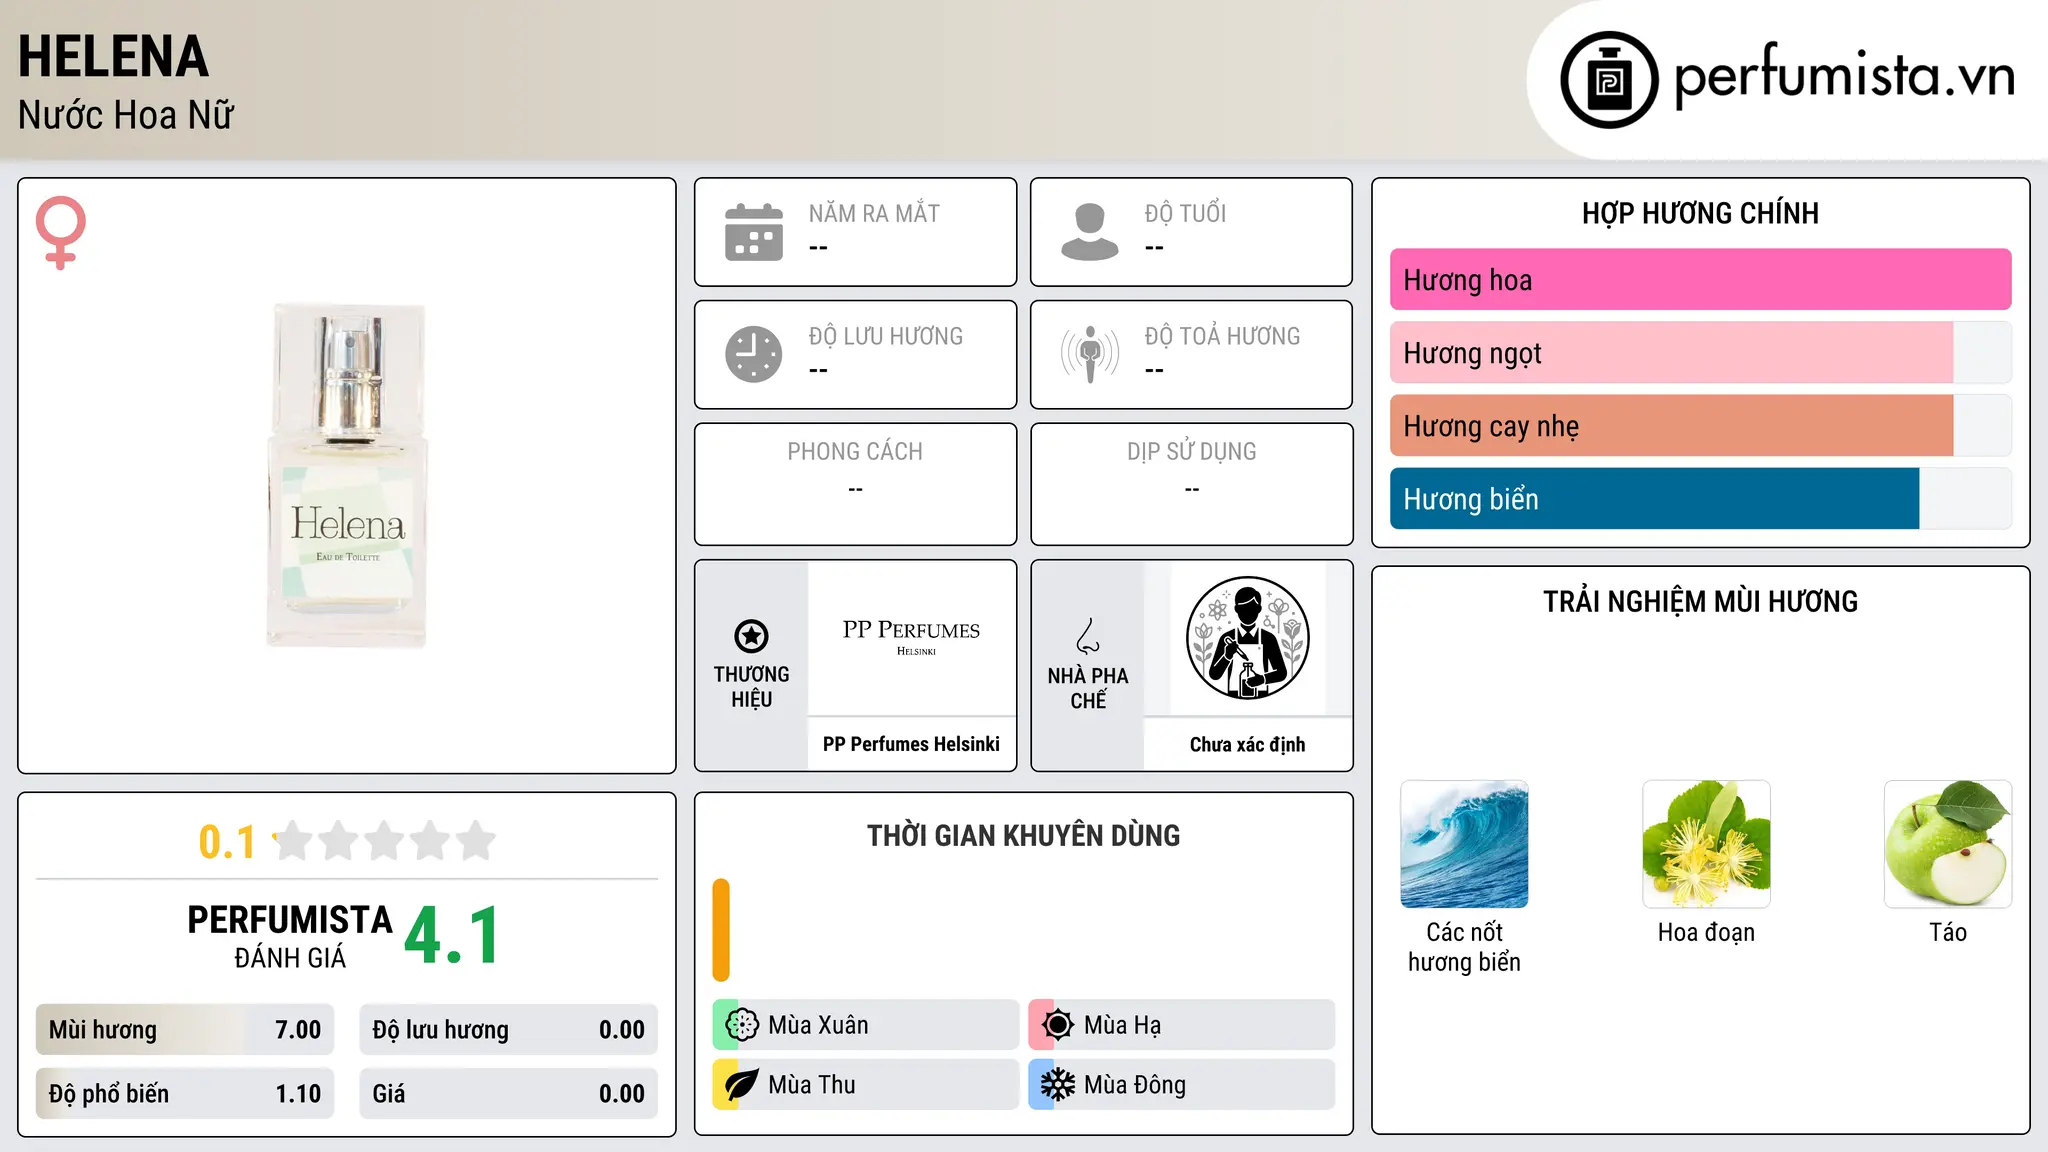
Task: Click the orange recommended-time bar
Action: pyautogui.click(x=721, y=930)
